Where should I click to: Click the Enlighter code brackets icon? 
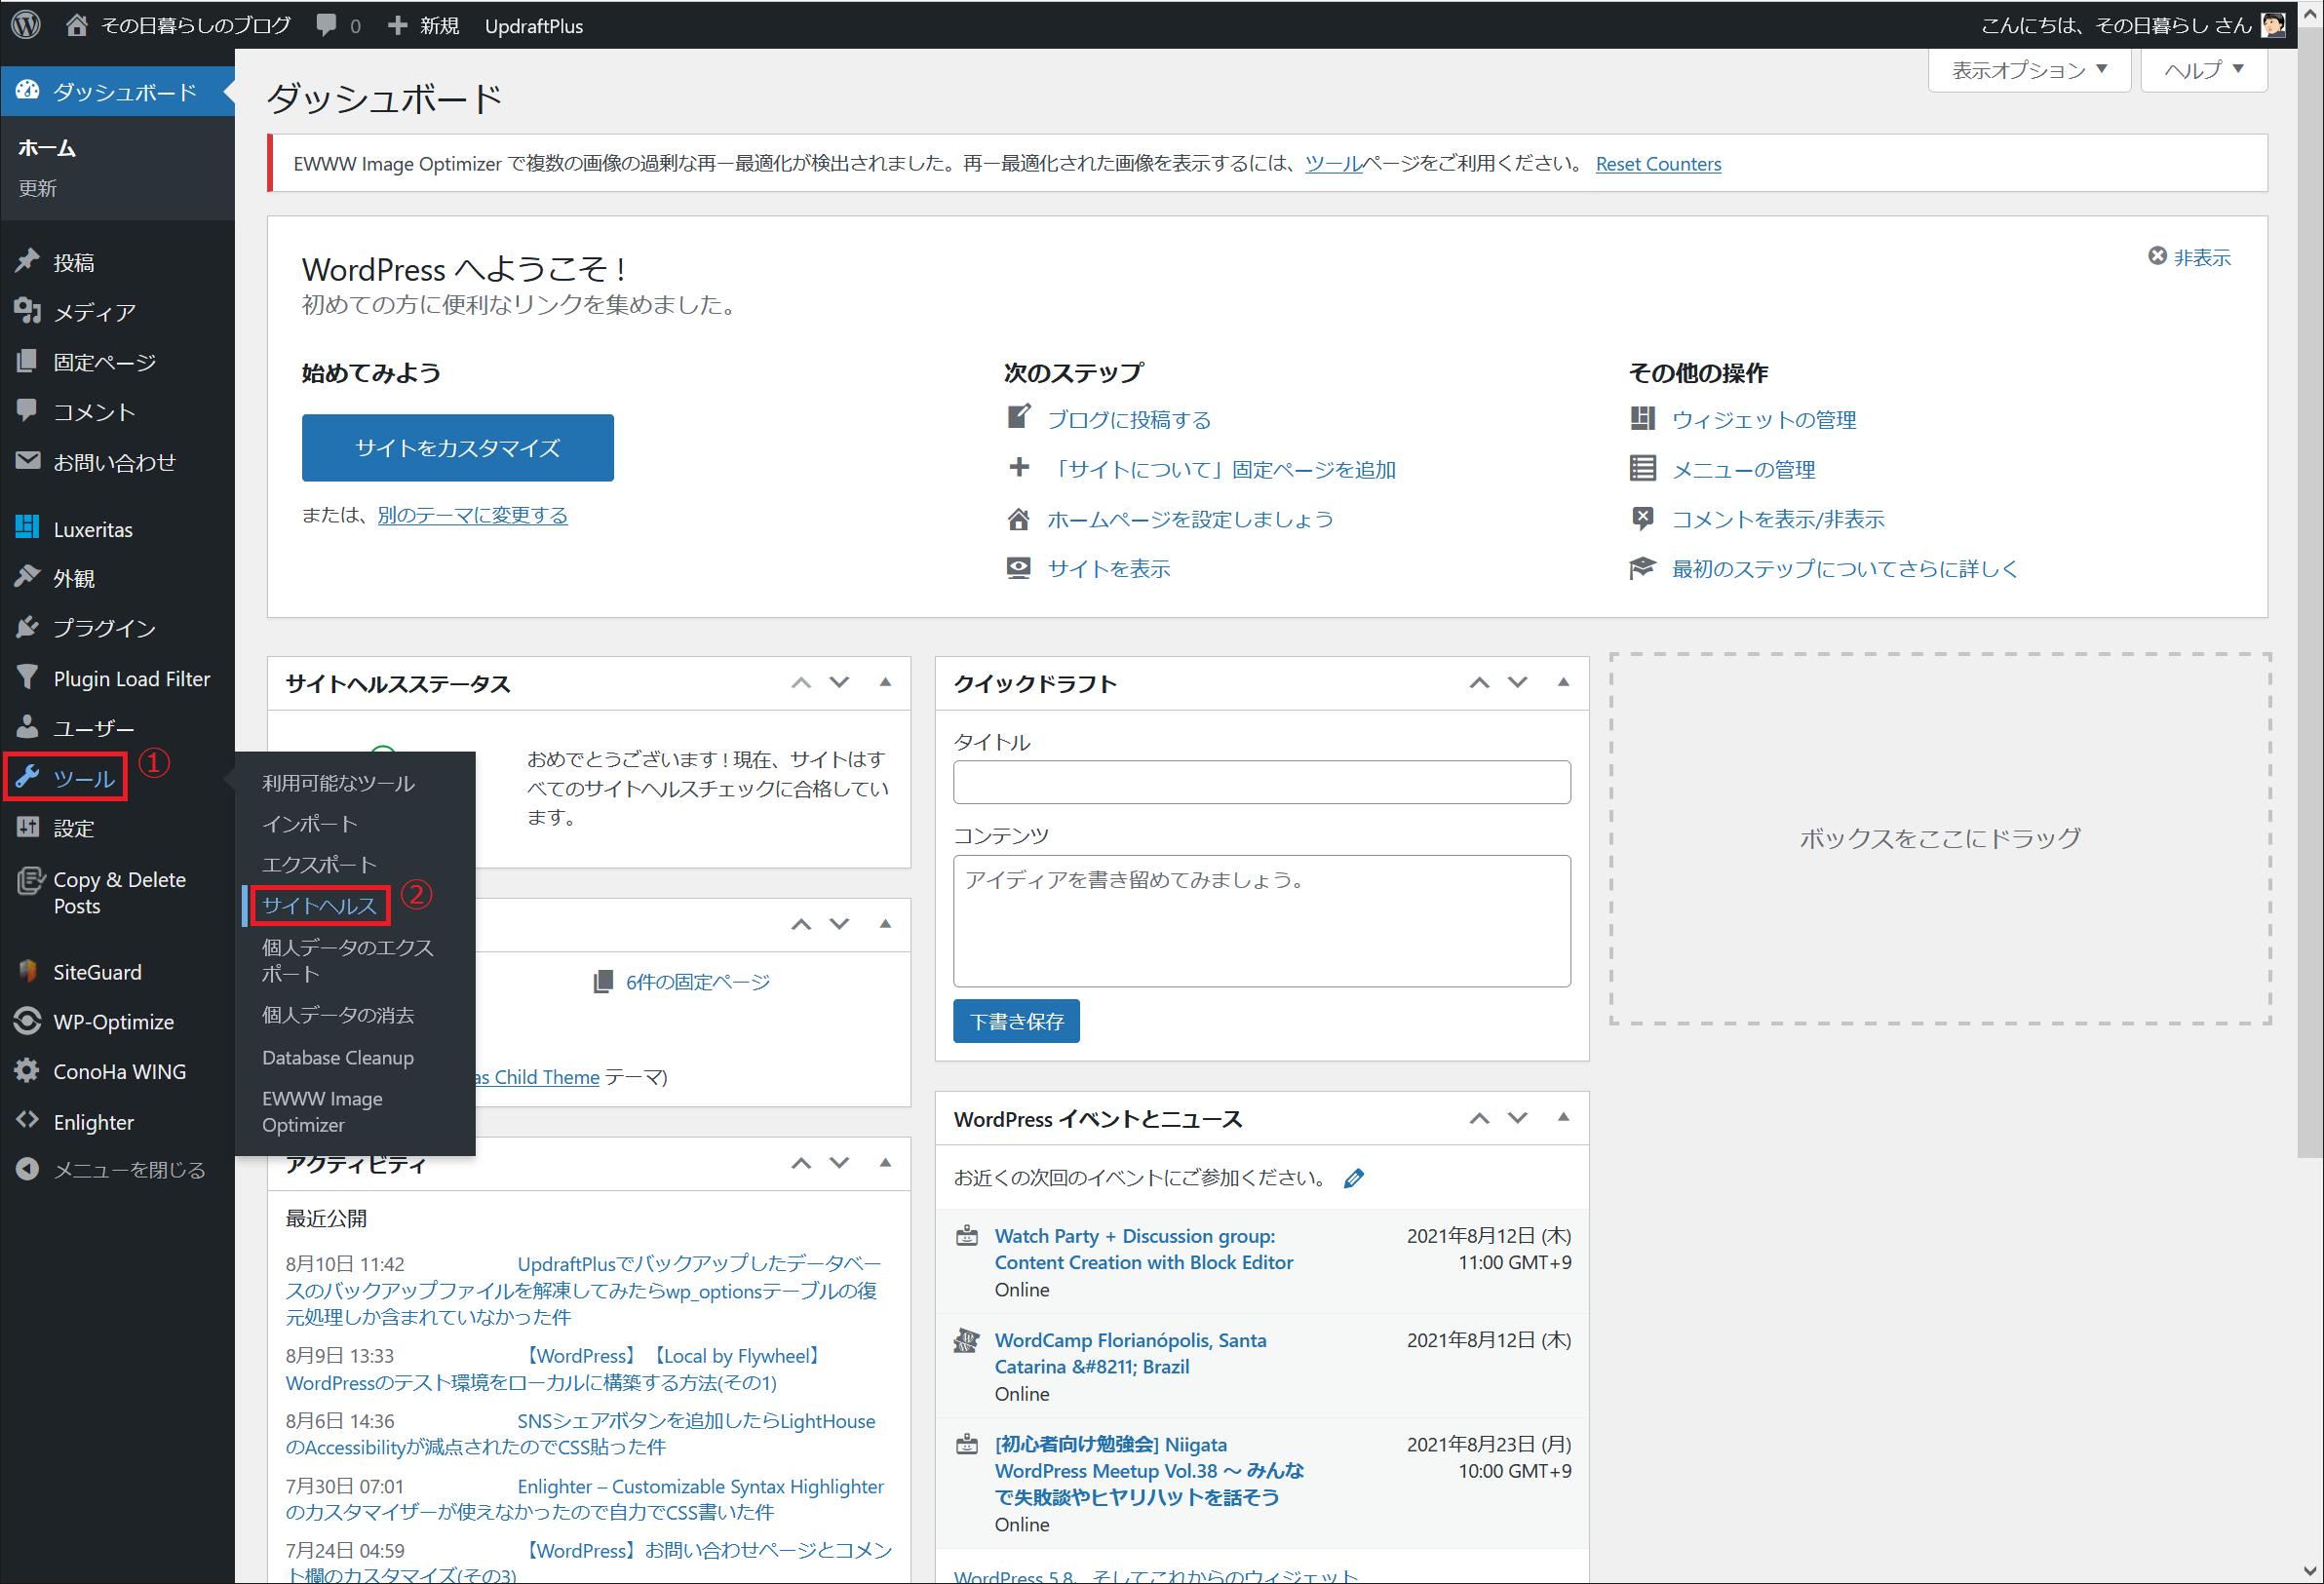(x=27, y=1120)
